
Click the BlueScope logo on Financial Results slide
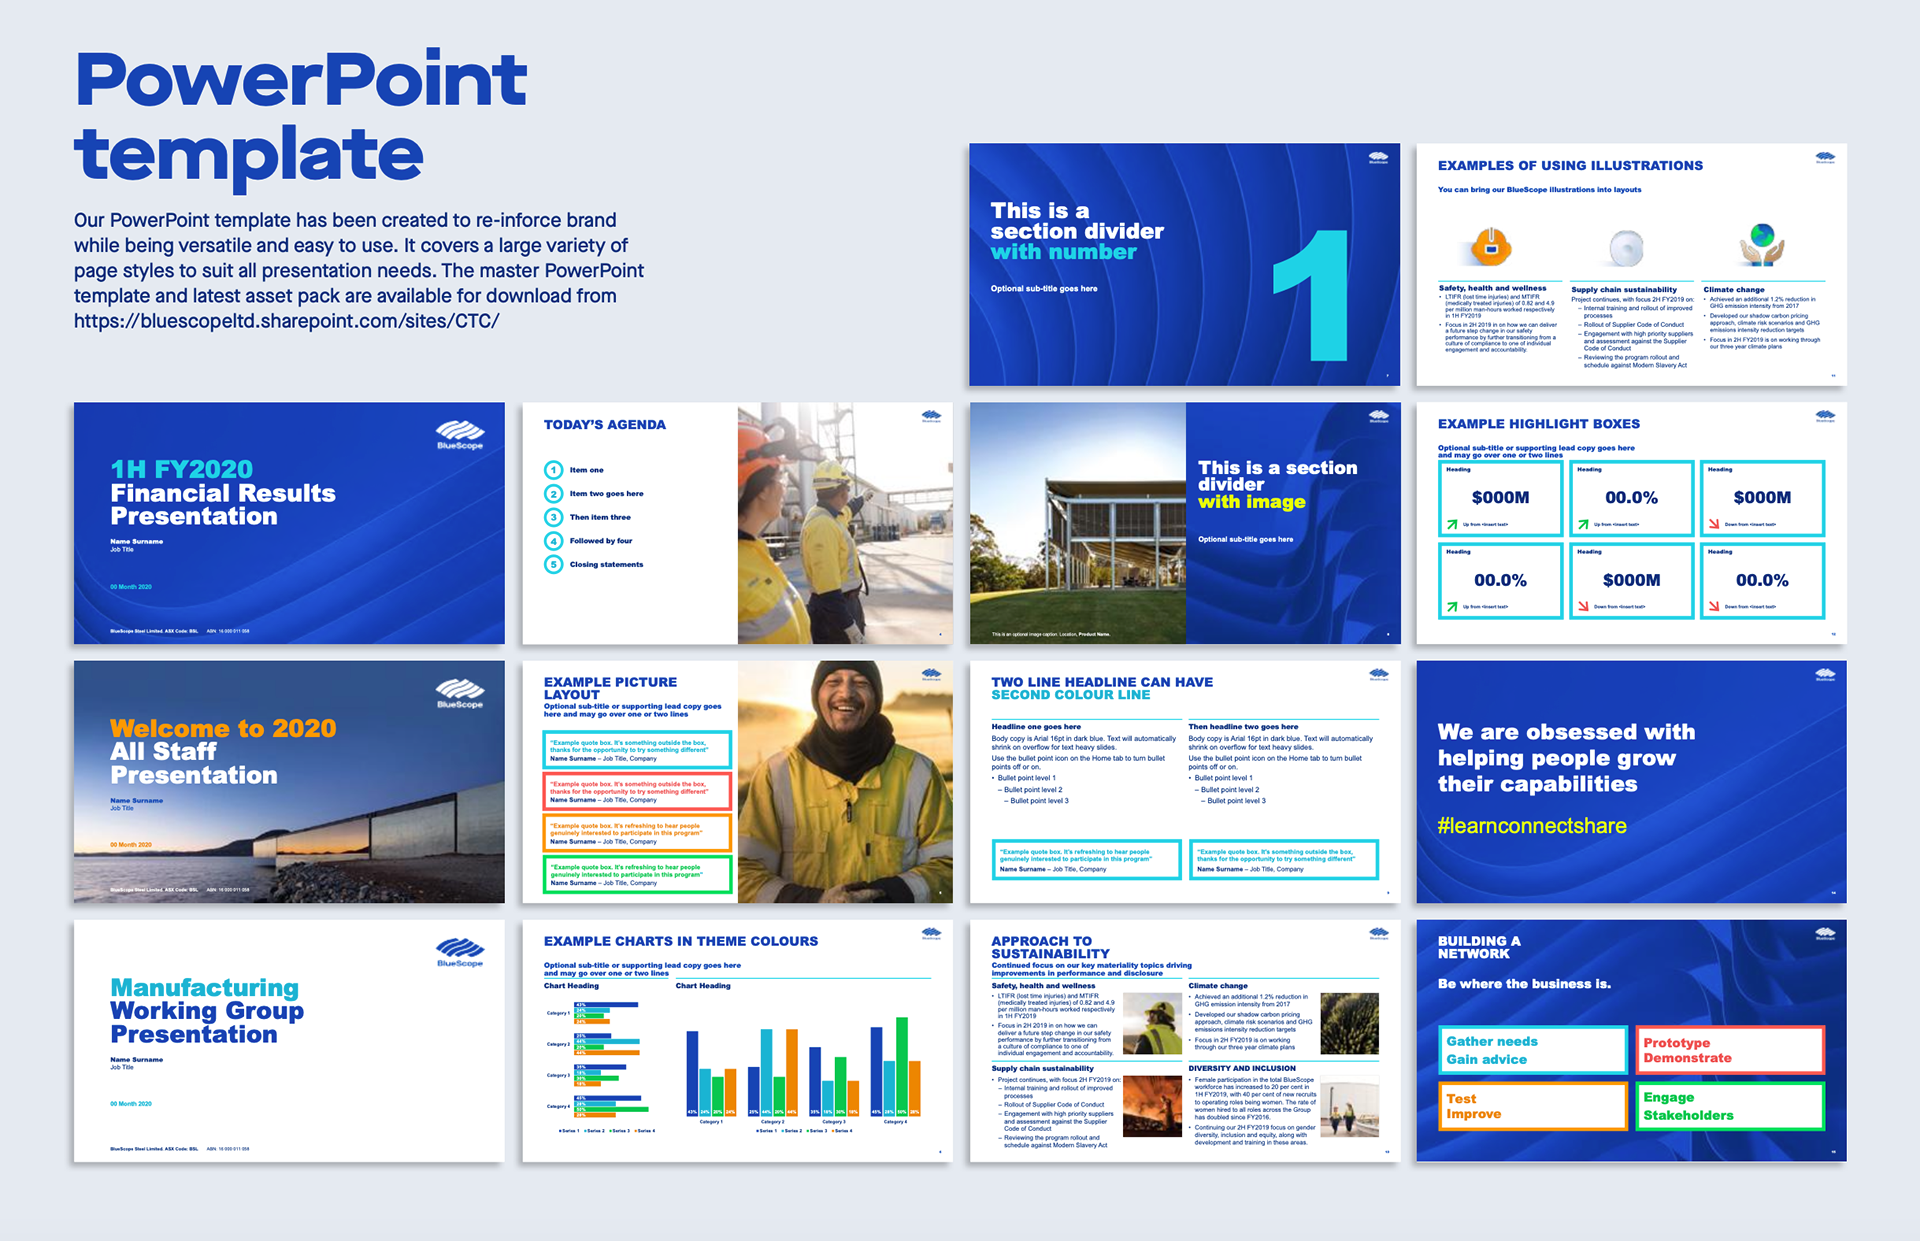(459, 434)
